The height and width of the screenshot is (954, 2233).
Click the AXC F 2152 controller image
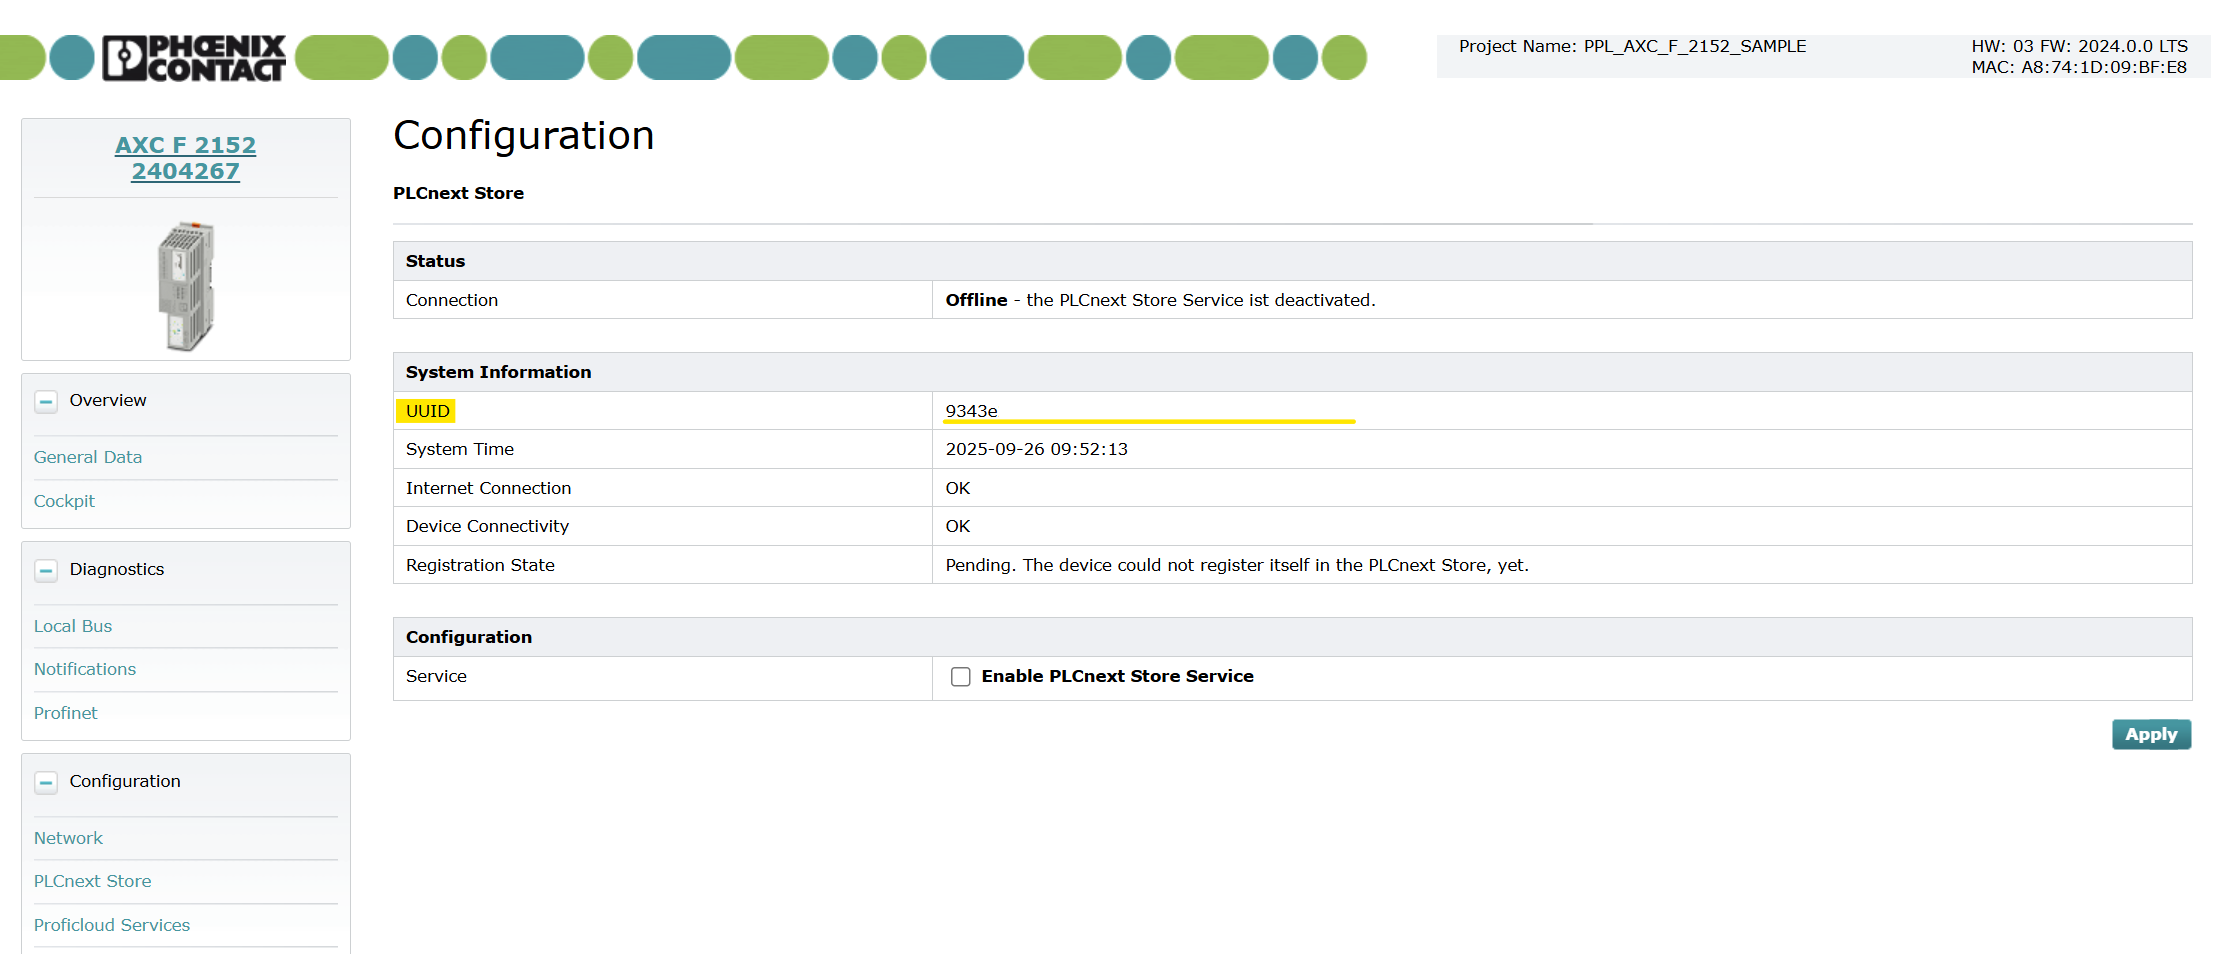coord(186,286)
